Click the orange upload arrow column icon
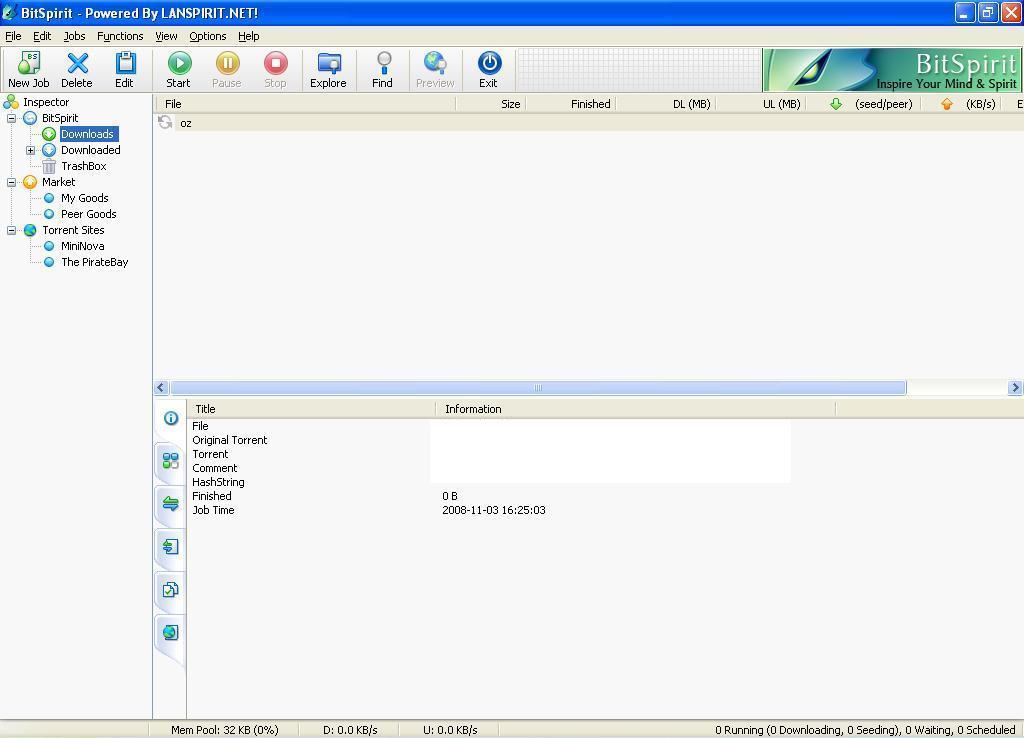This screenshot has height=738, width=1024. point(947,104)
